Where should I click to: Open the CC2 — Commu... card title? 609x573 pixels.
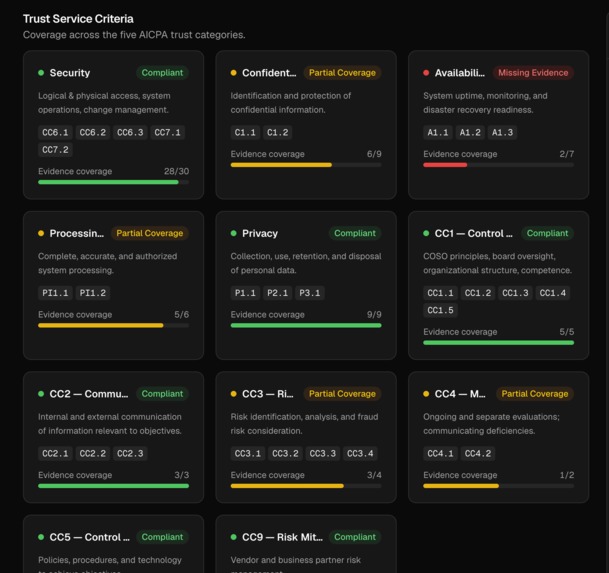[x=89, y=394]
